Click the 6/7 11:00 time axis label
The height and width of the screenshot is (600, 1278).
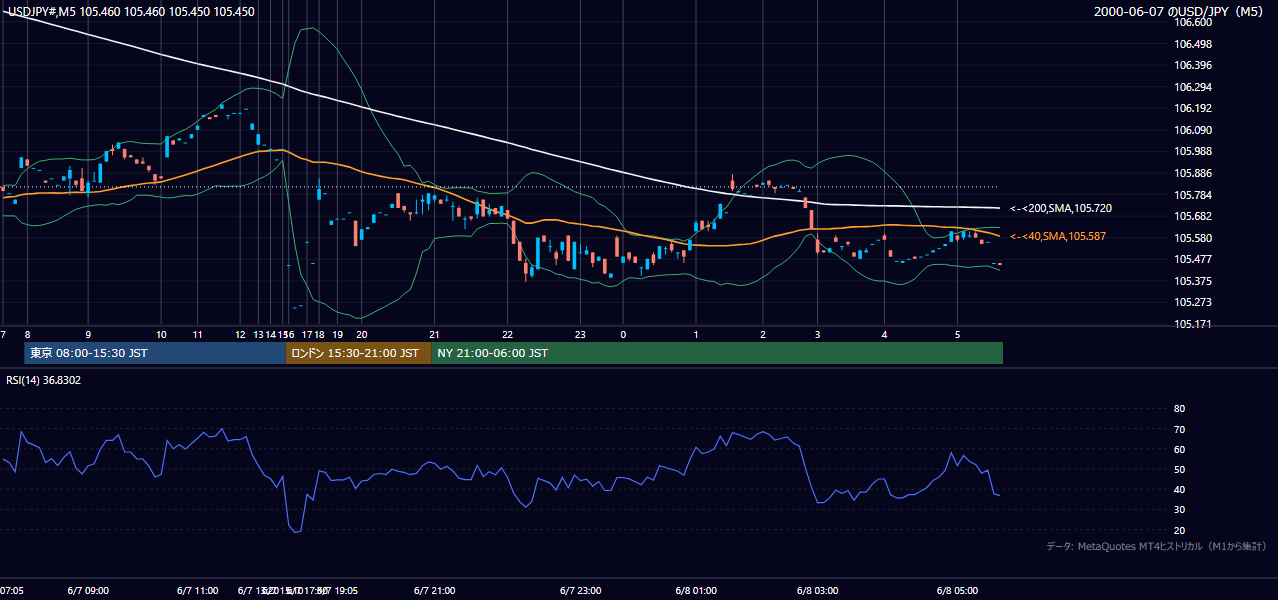point(198,590)
